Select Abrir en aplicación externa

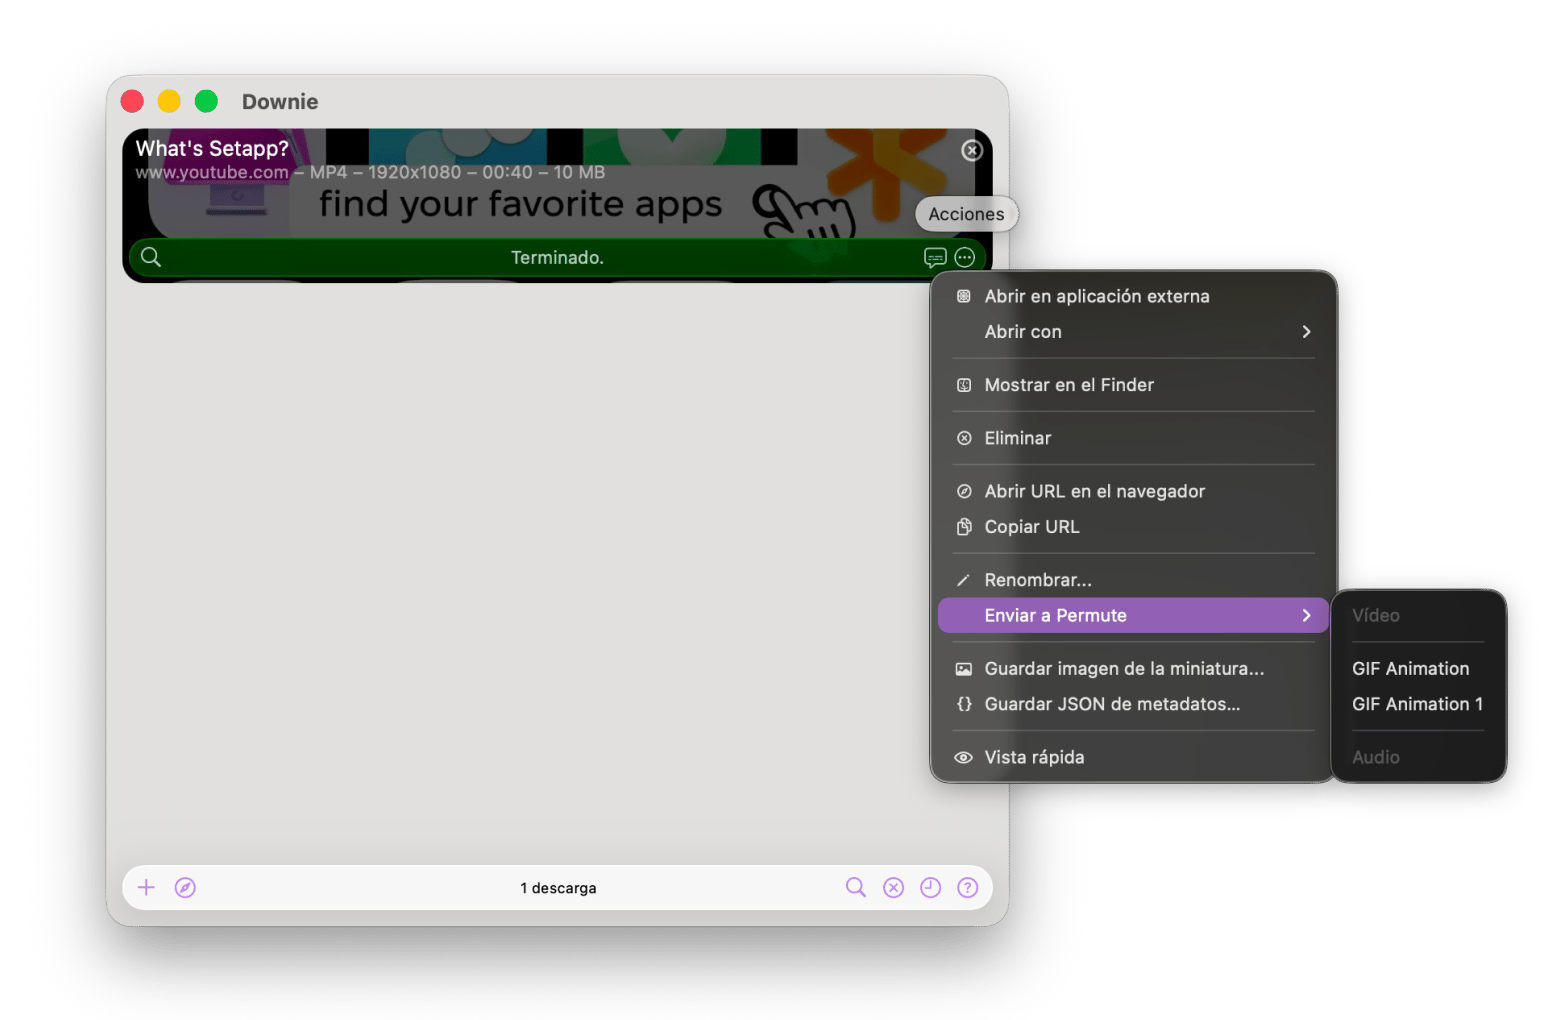(1133, 296)
